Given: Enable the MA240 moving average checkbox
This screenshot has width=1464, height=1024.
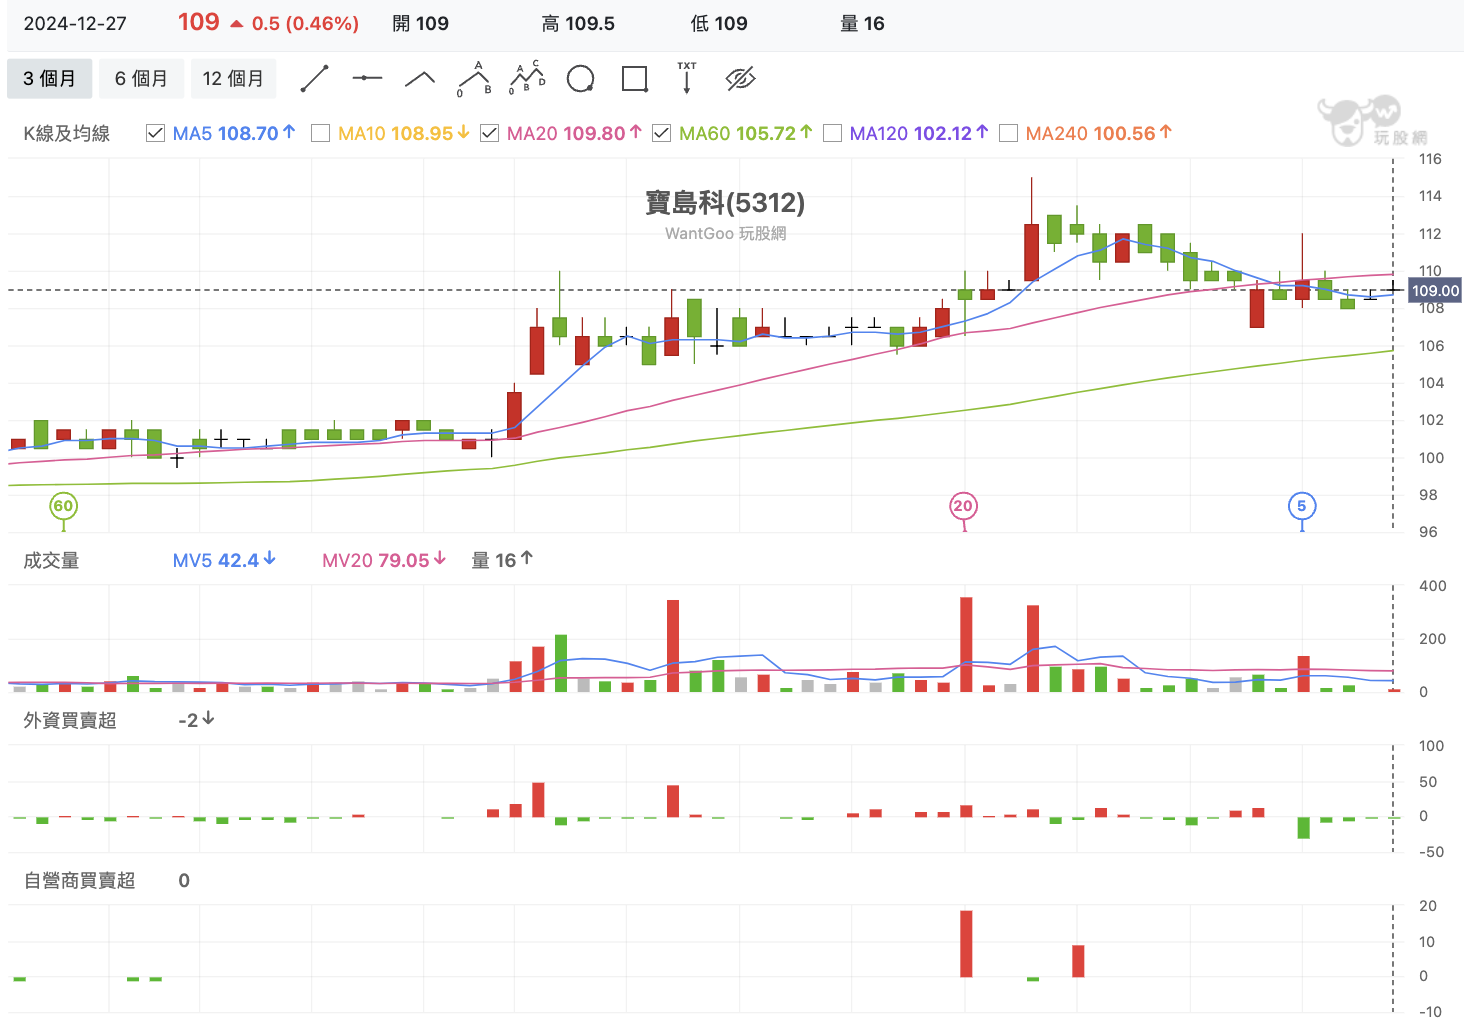Looking at the screenshot, I should point(1009,133).
